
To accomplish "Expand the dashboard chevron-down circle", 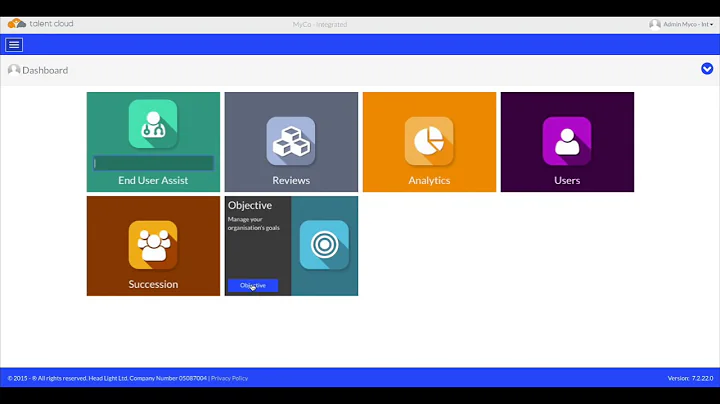I will pyautogui.click(x=707, y=69).
